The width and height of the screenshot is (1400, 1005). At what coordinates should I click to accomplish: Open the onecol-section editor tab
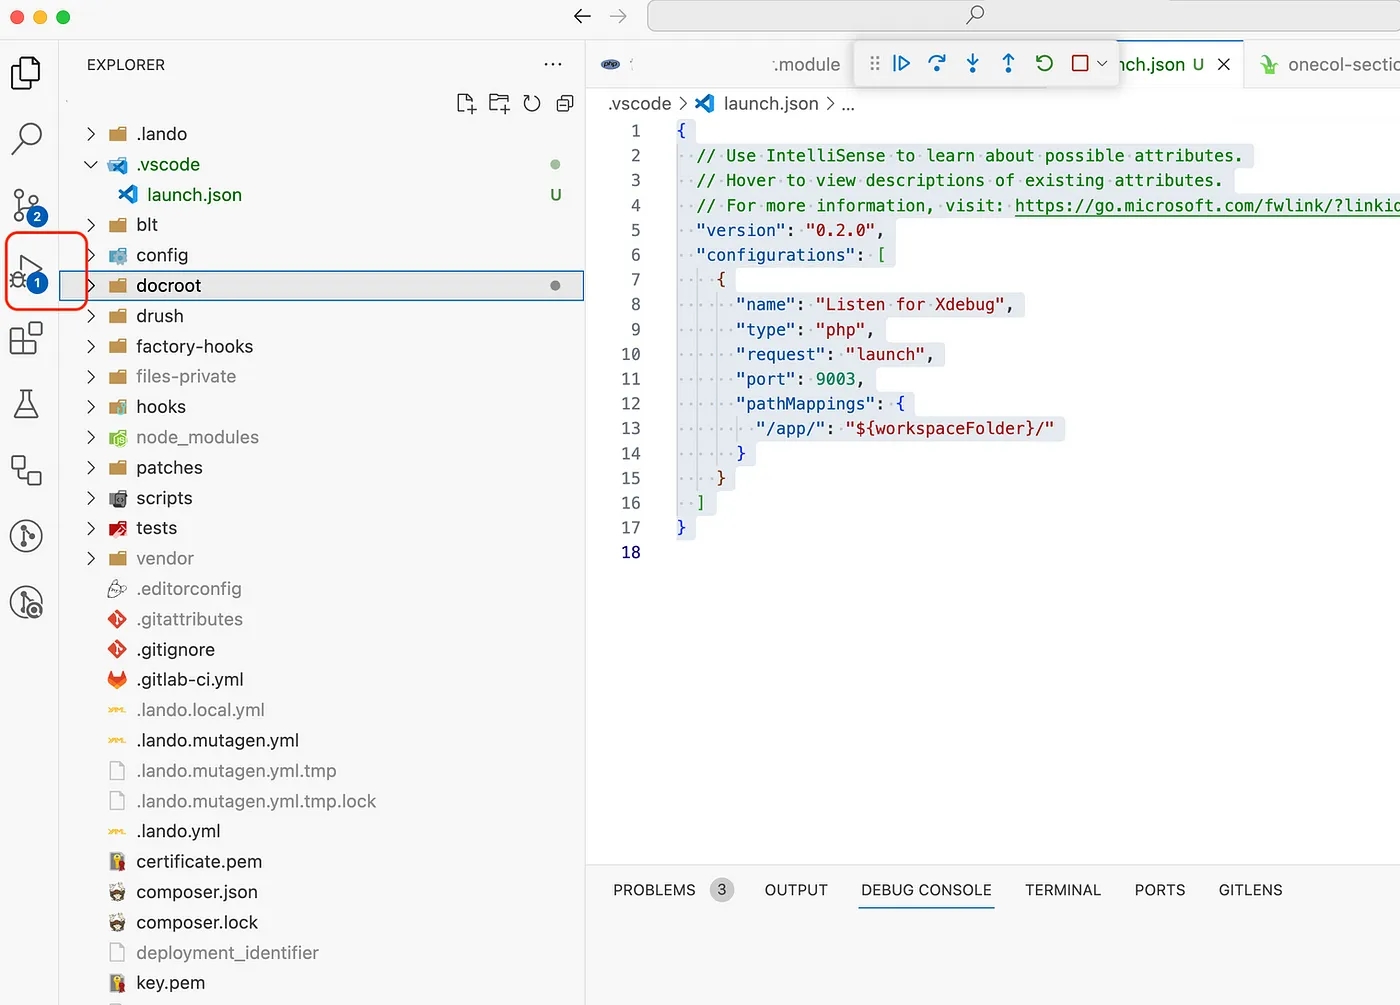(x=1322, y=64)
